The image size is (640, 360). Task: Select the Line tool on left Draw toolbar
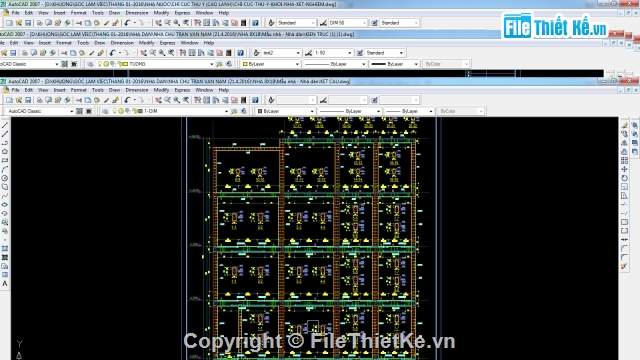point(5,125)
